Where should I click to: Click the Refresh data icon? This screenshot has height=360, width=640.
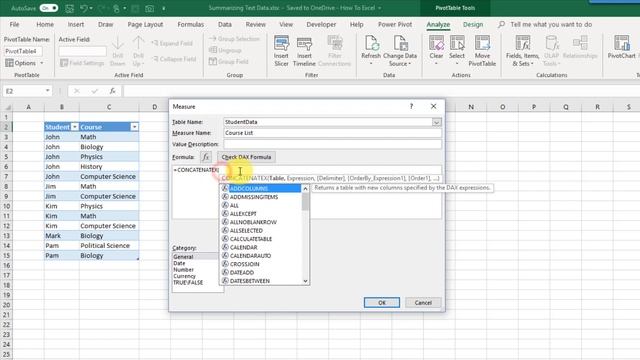(x=371, y=43)
